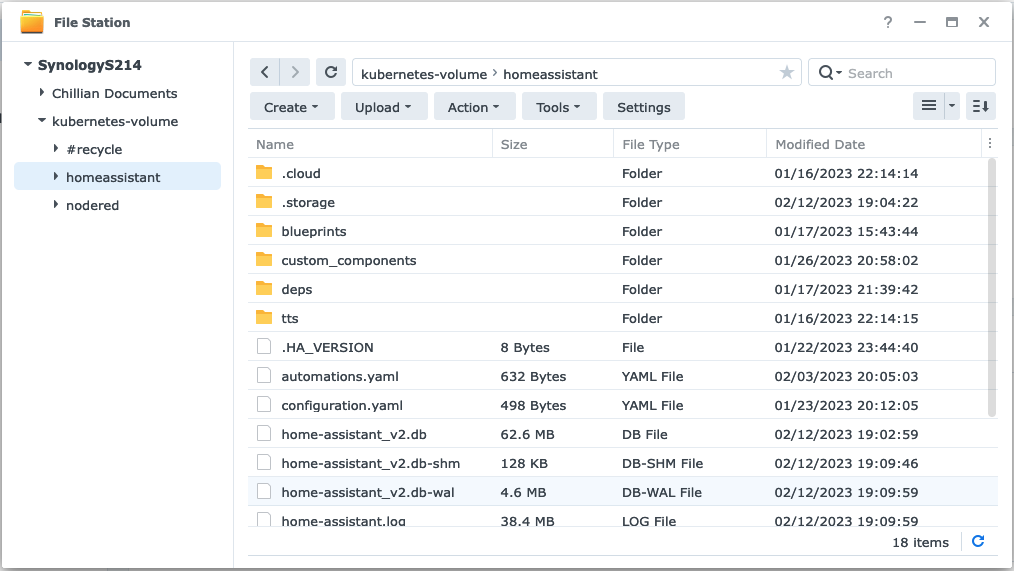Go forward with the right arrow button
The width and height of the screenshot is (1014, 571).
(x=295, y=72)
